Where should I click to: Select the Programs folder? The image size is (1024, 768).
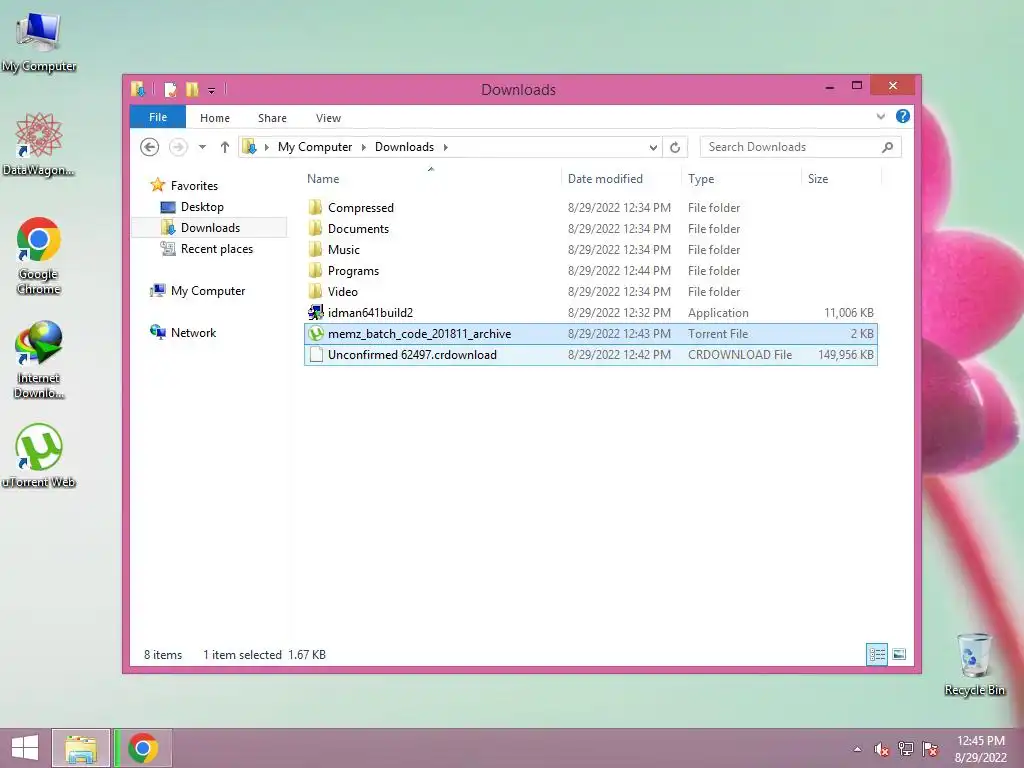(590, 270)
